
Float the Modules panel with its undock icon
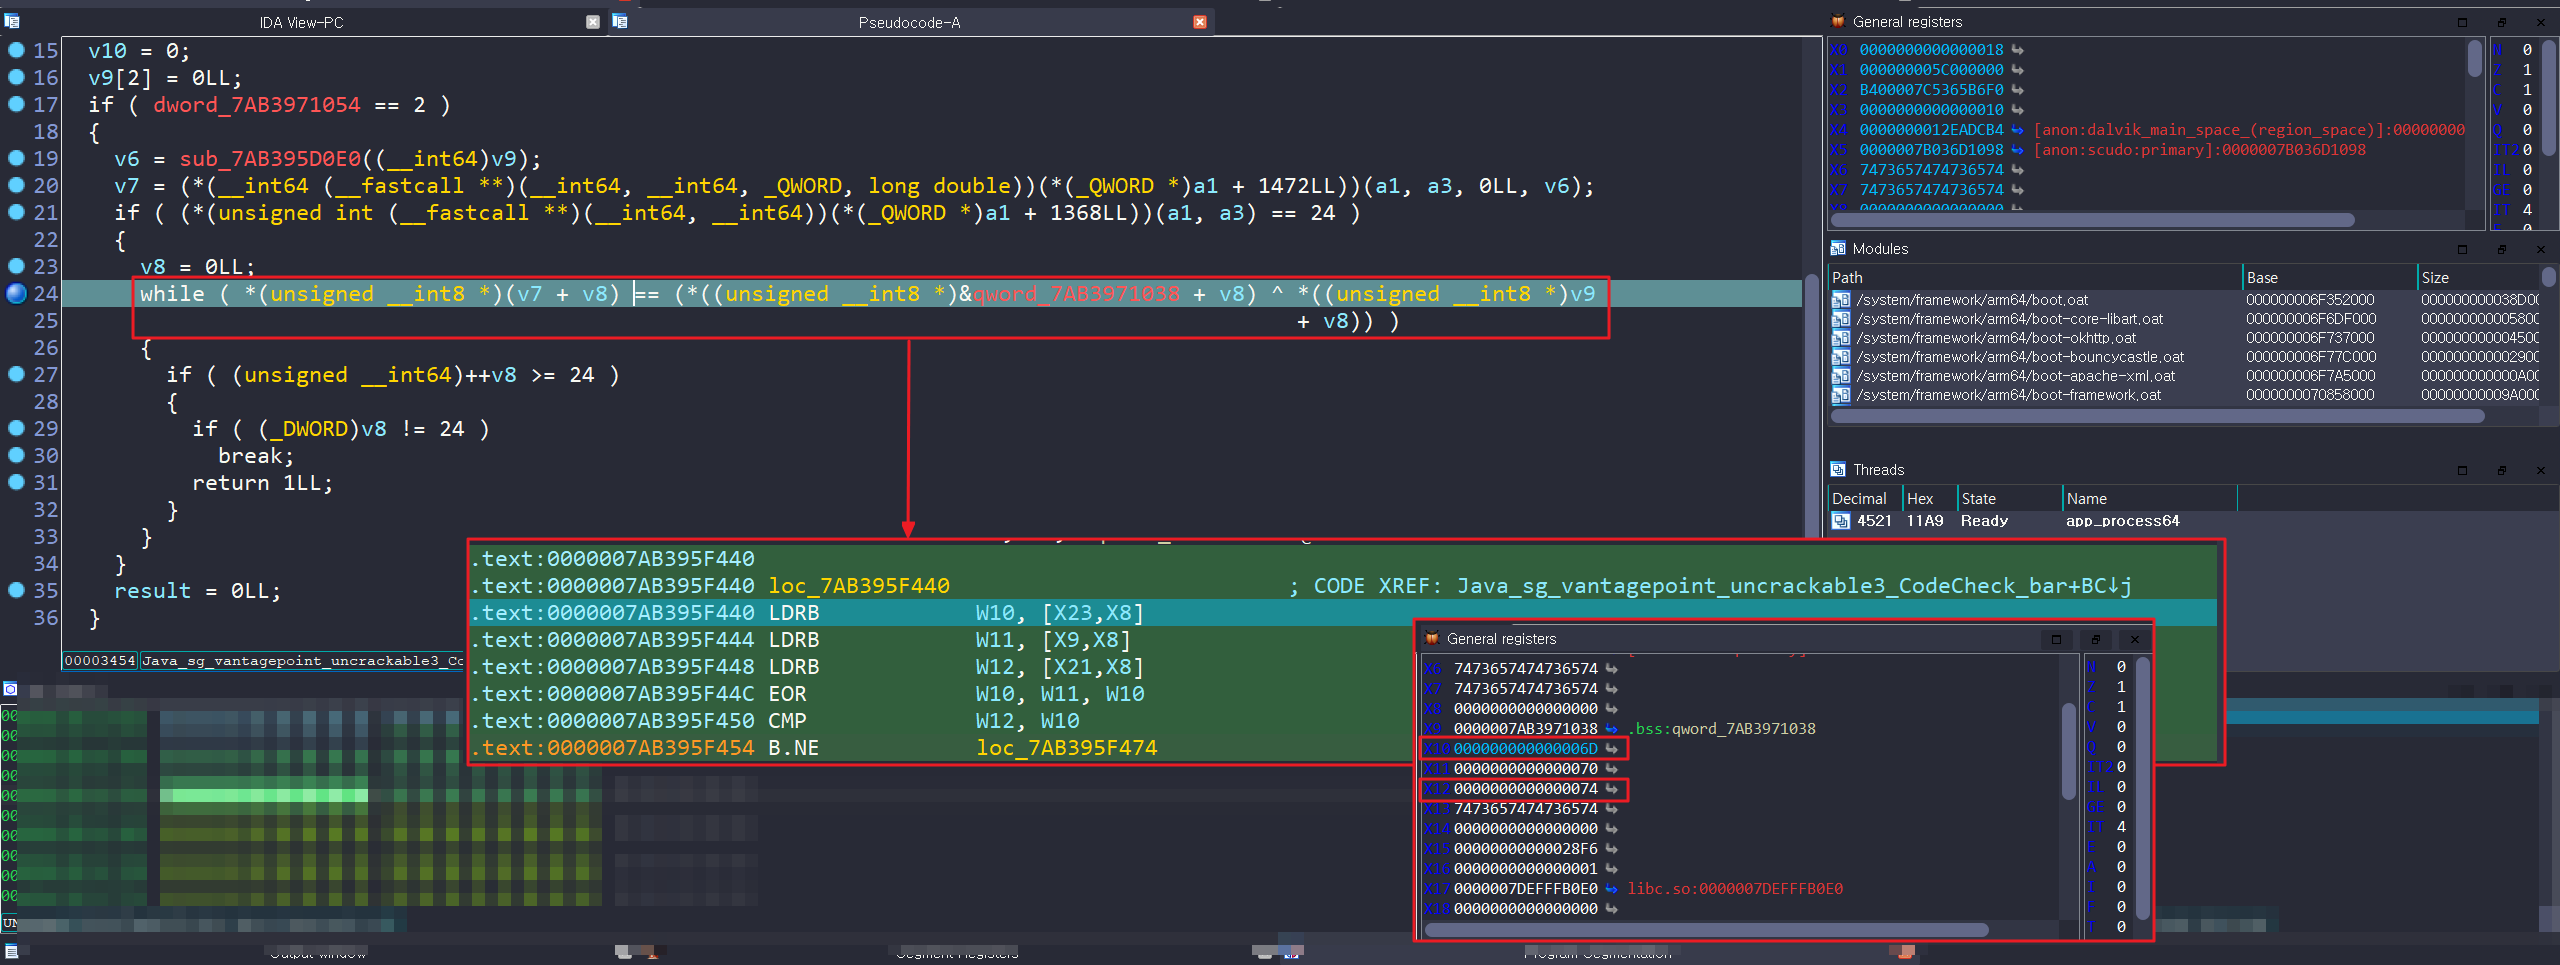(x=2502, y=249)
